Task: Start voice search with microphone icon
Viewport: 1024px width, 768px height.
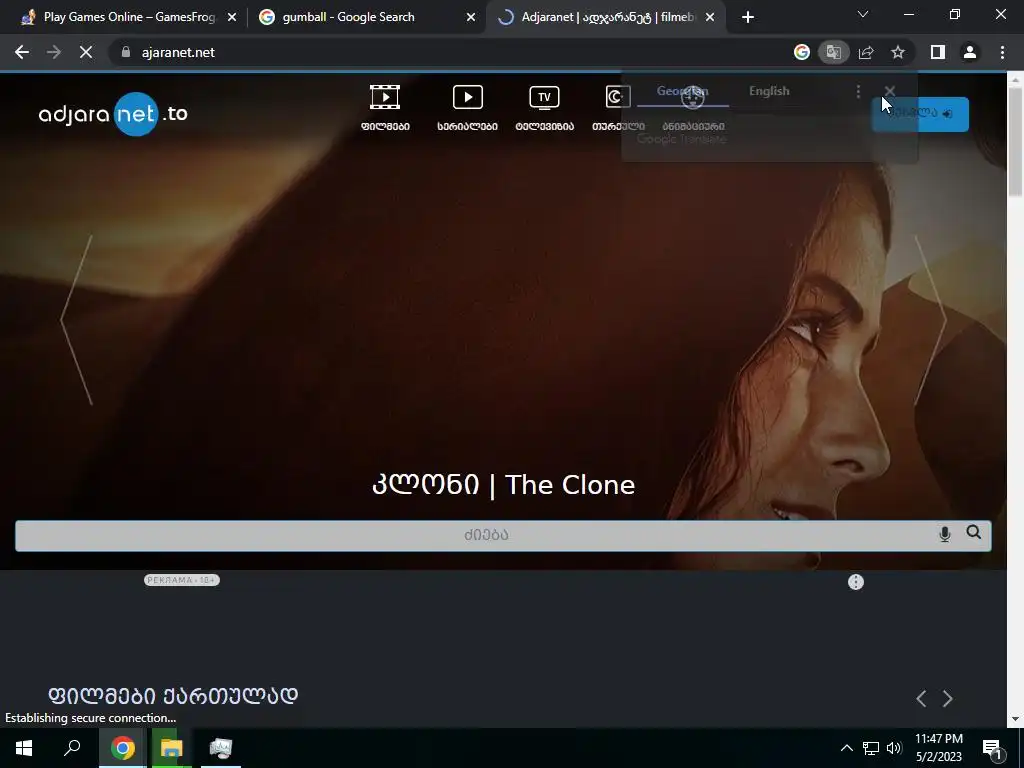Action: [944, 534]
